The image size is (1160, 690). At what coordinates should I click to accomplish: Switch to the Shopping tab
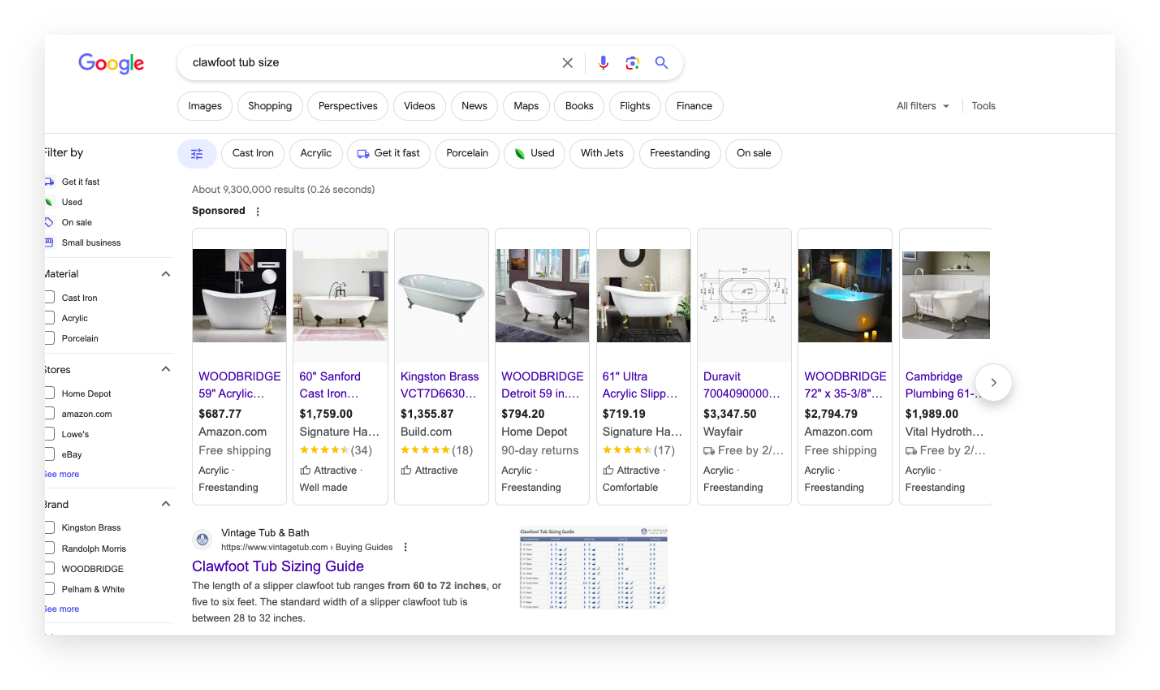(270, 106)
